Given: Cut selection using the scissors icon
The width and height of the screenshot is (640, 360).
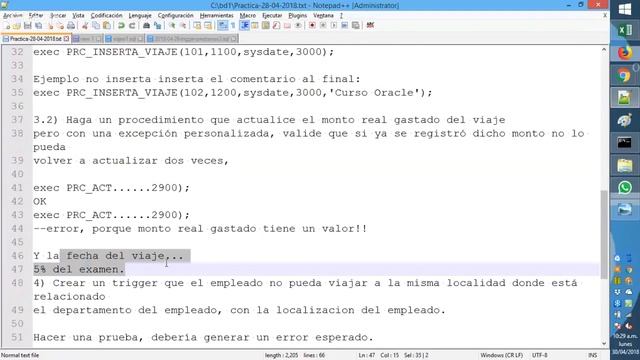Looking at the screenshot, I should (x=85, y=26).
